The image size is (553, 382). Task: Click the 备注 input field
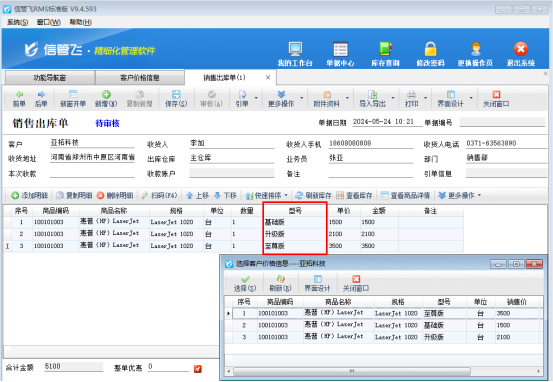[371, 173]
